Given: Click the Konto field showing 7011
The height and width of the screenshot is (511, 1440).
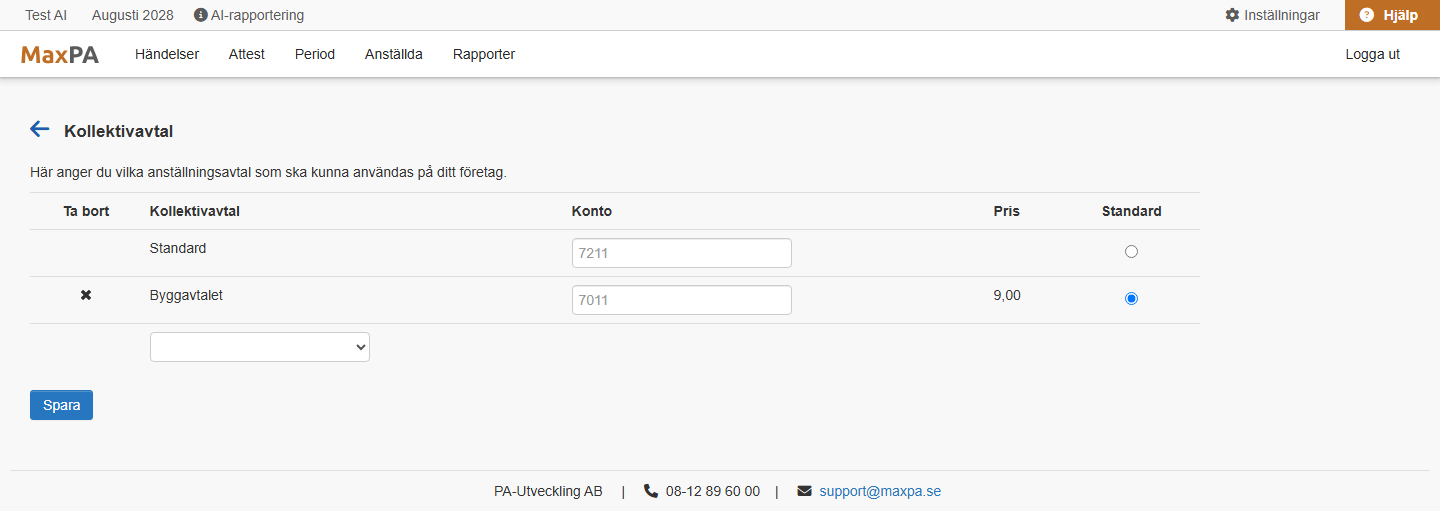Looking at the screenshot, I should [682, 300].
